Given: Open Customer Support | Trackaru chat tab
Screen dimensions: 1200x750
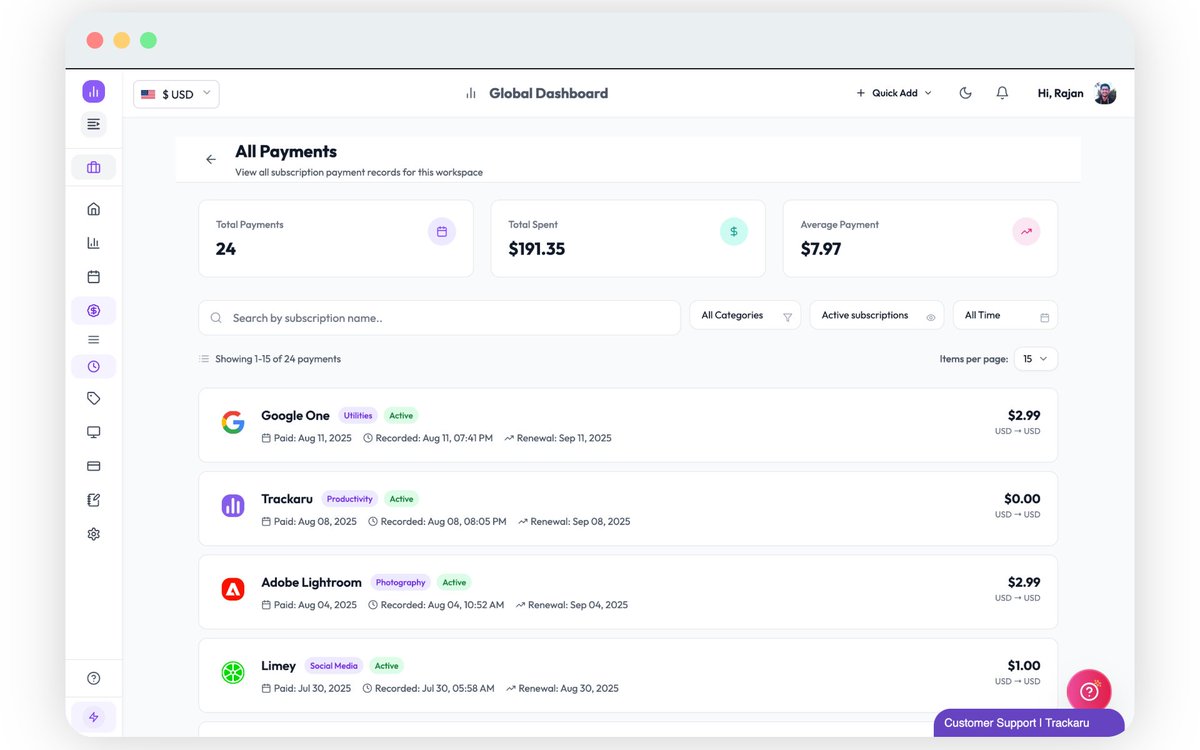Looking at the screenshot, I should coord(1029,723).
